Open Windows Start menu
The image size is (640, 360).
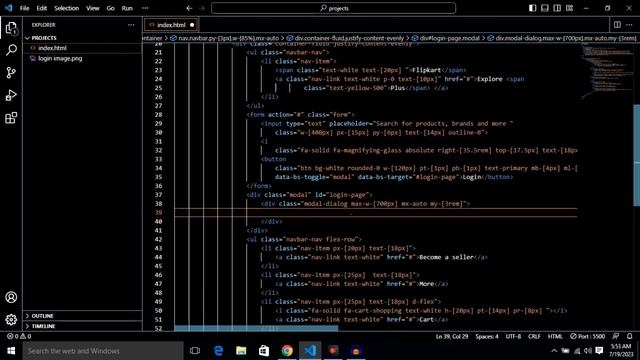[11, 351]
